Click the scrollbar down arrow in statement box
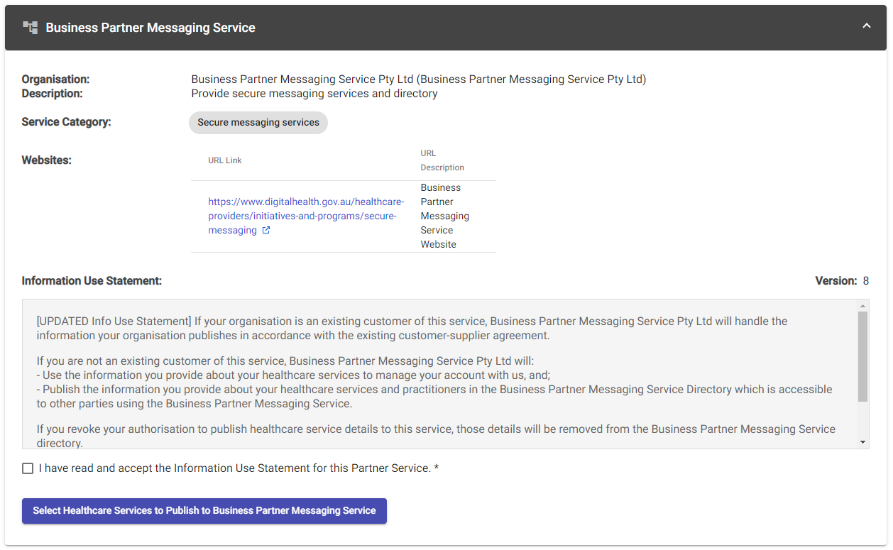Viewport: 893px width, 550px height. (862, 441)
